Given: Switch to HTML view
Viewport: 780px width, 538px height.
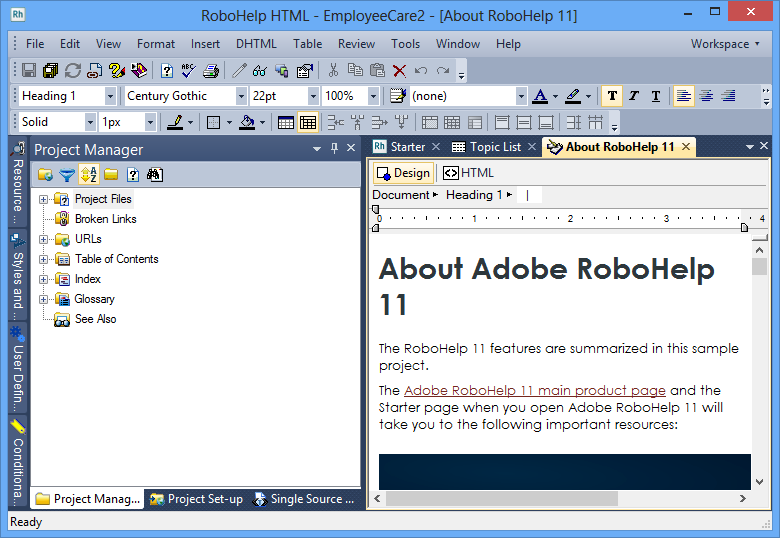Looking at the screenshot, I should click(469, 173).
